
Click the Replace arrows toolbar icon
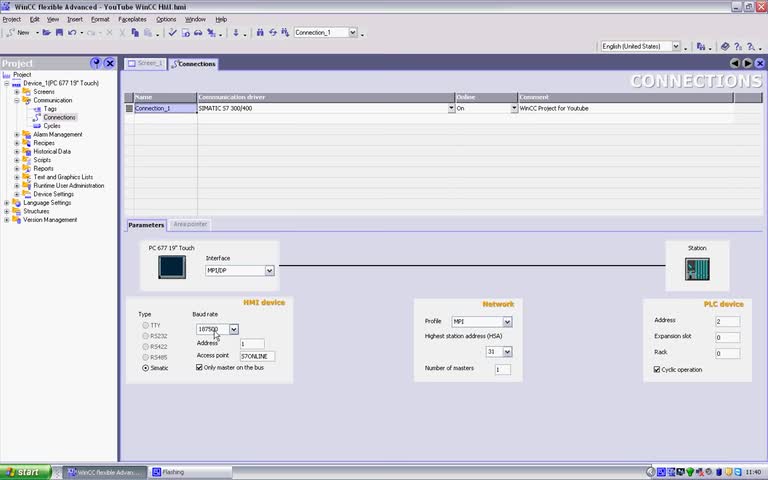point(273,32)
